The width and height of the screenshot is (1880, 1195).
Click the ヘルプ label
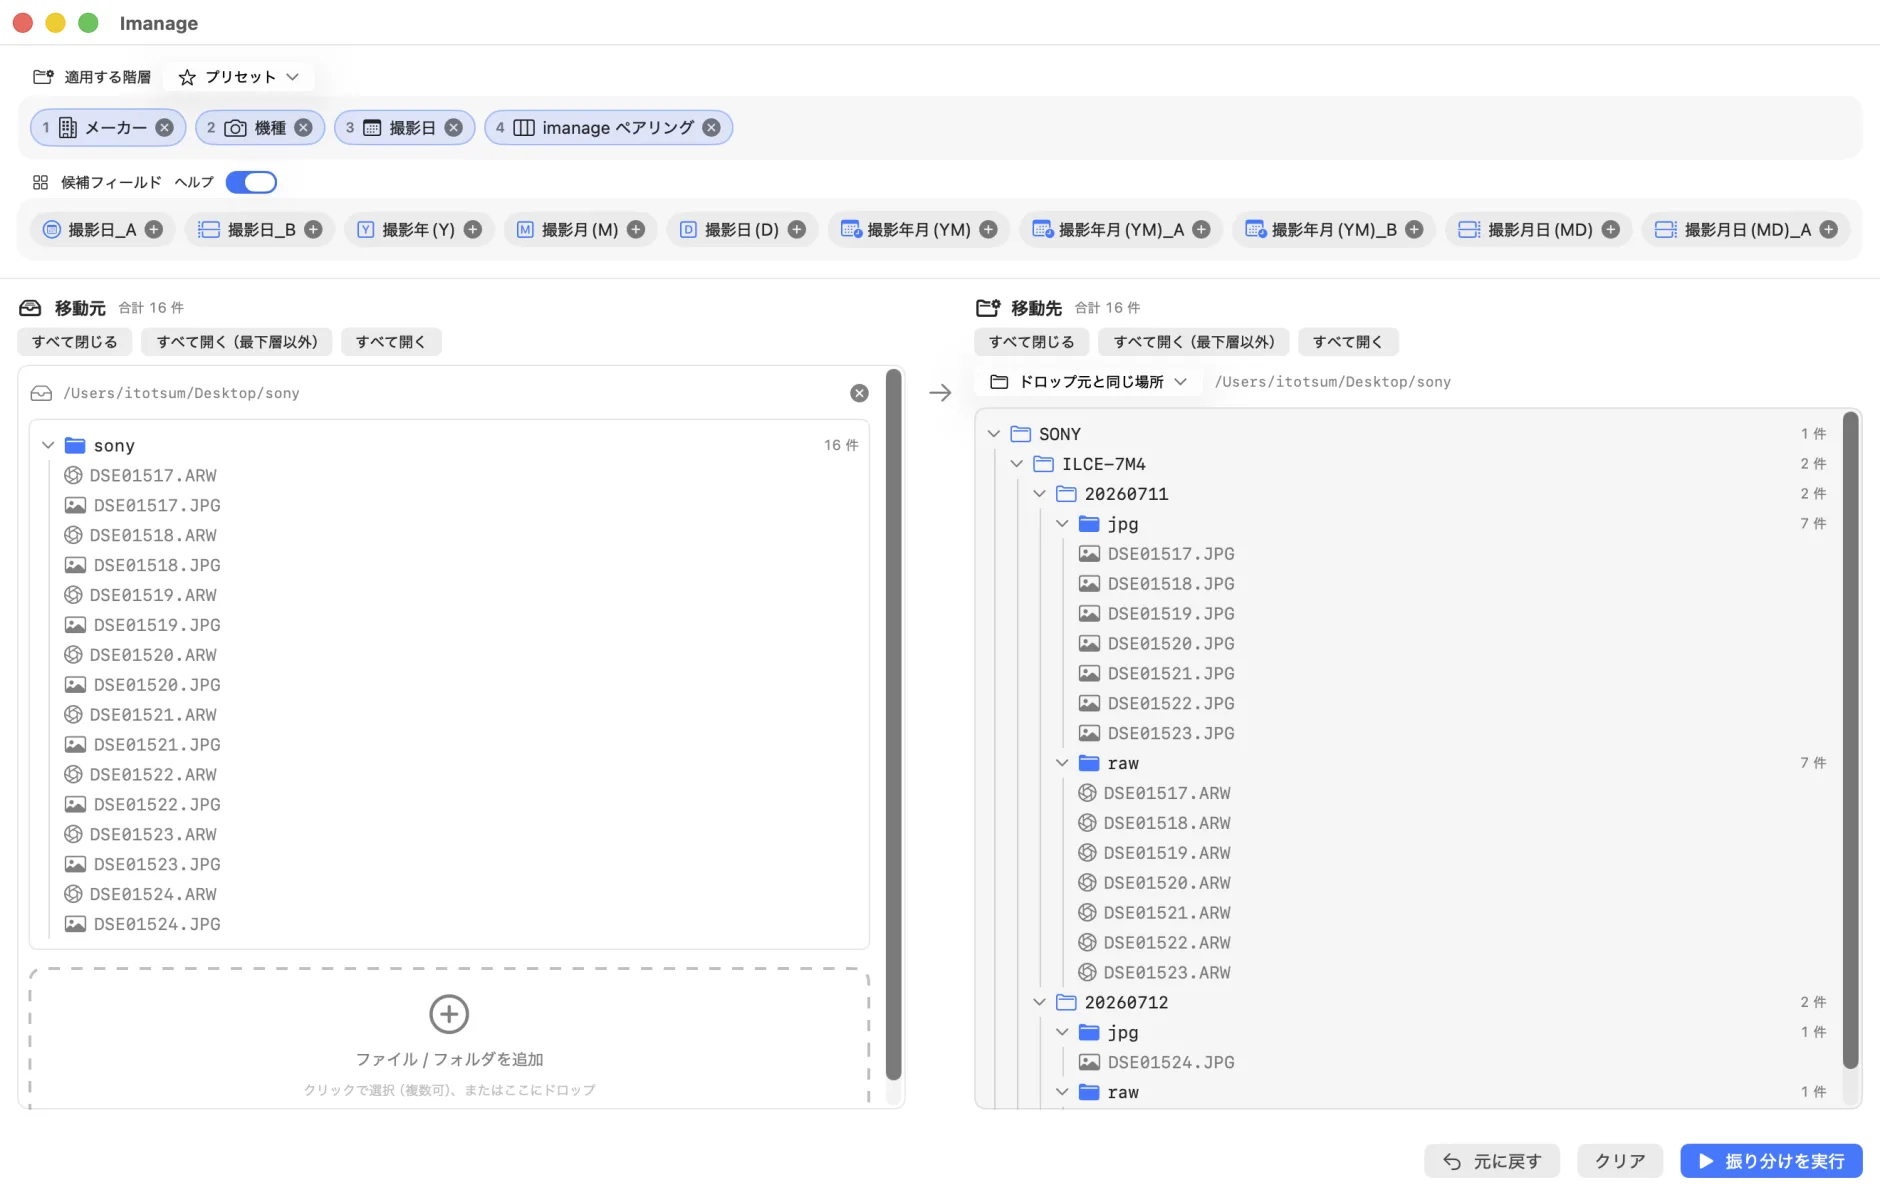[194, 182]
